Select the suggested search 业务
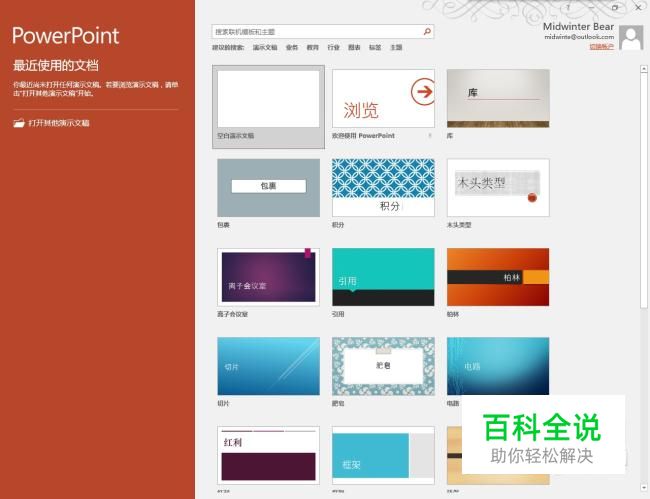 [x=292, y=47]
